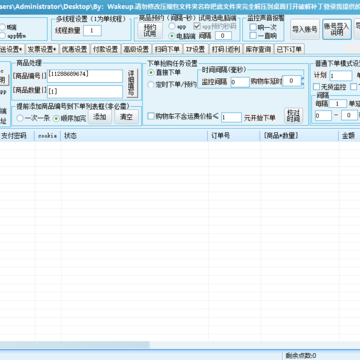Focus the 监控间隔 input field
360x360 pixels.
coord(240,82)
